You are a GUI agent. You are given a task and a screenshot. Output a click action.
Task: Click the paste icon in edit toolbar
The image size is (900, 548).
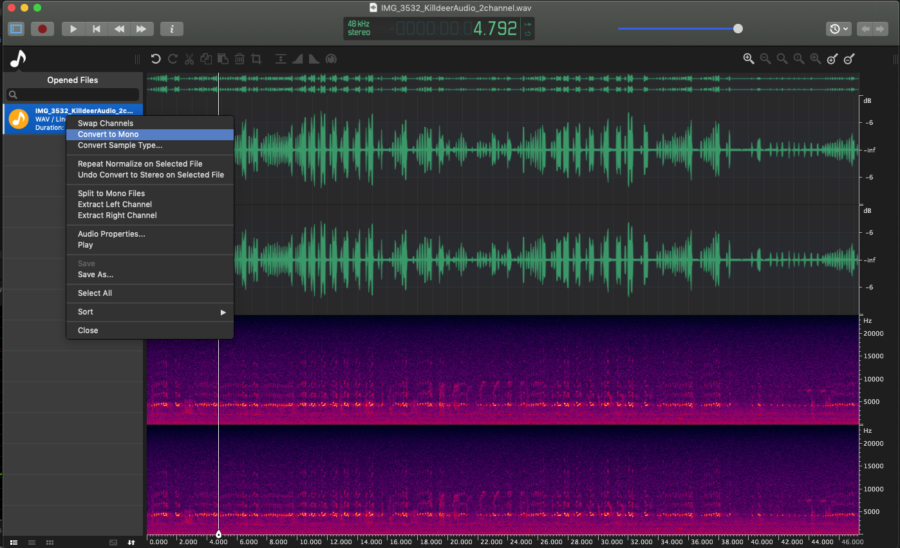point(223,59)
